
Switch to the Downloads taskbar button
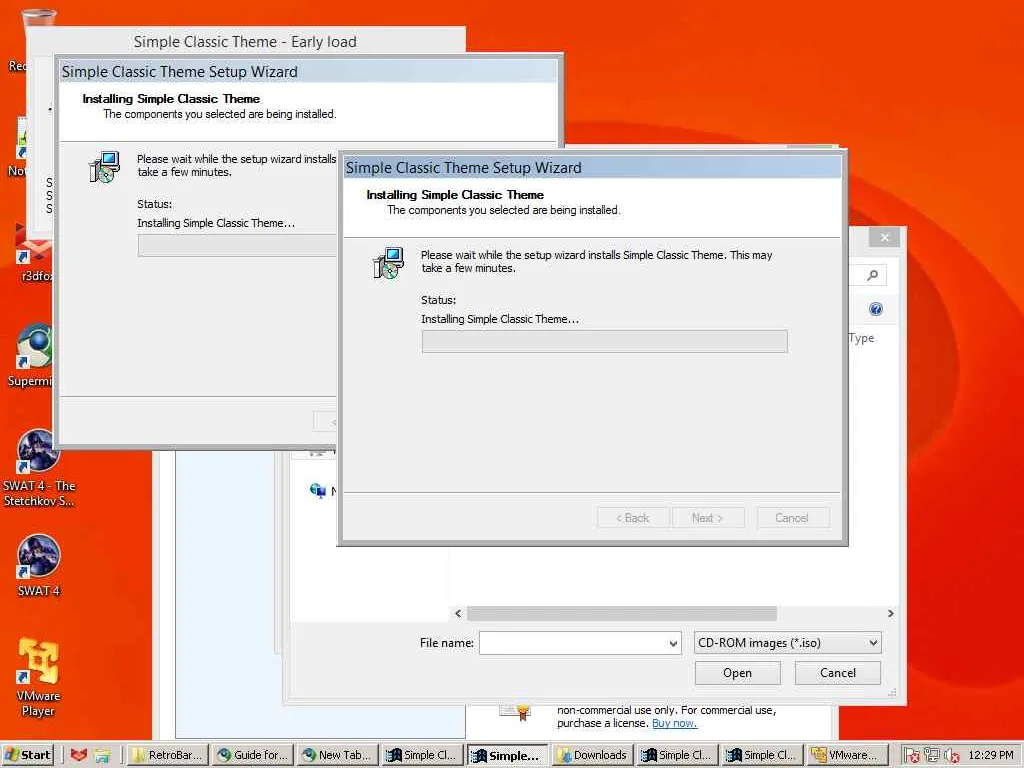592,755
